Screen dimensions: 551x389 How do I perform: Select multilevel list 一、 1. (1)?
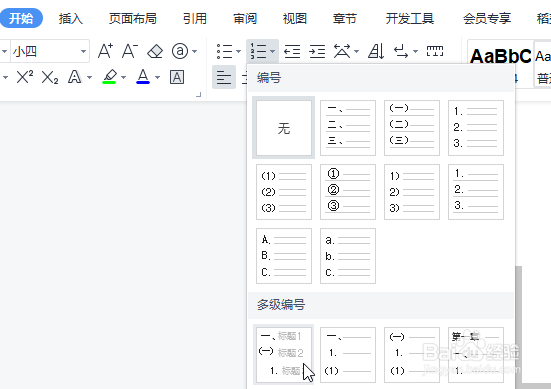coord(348,355)
